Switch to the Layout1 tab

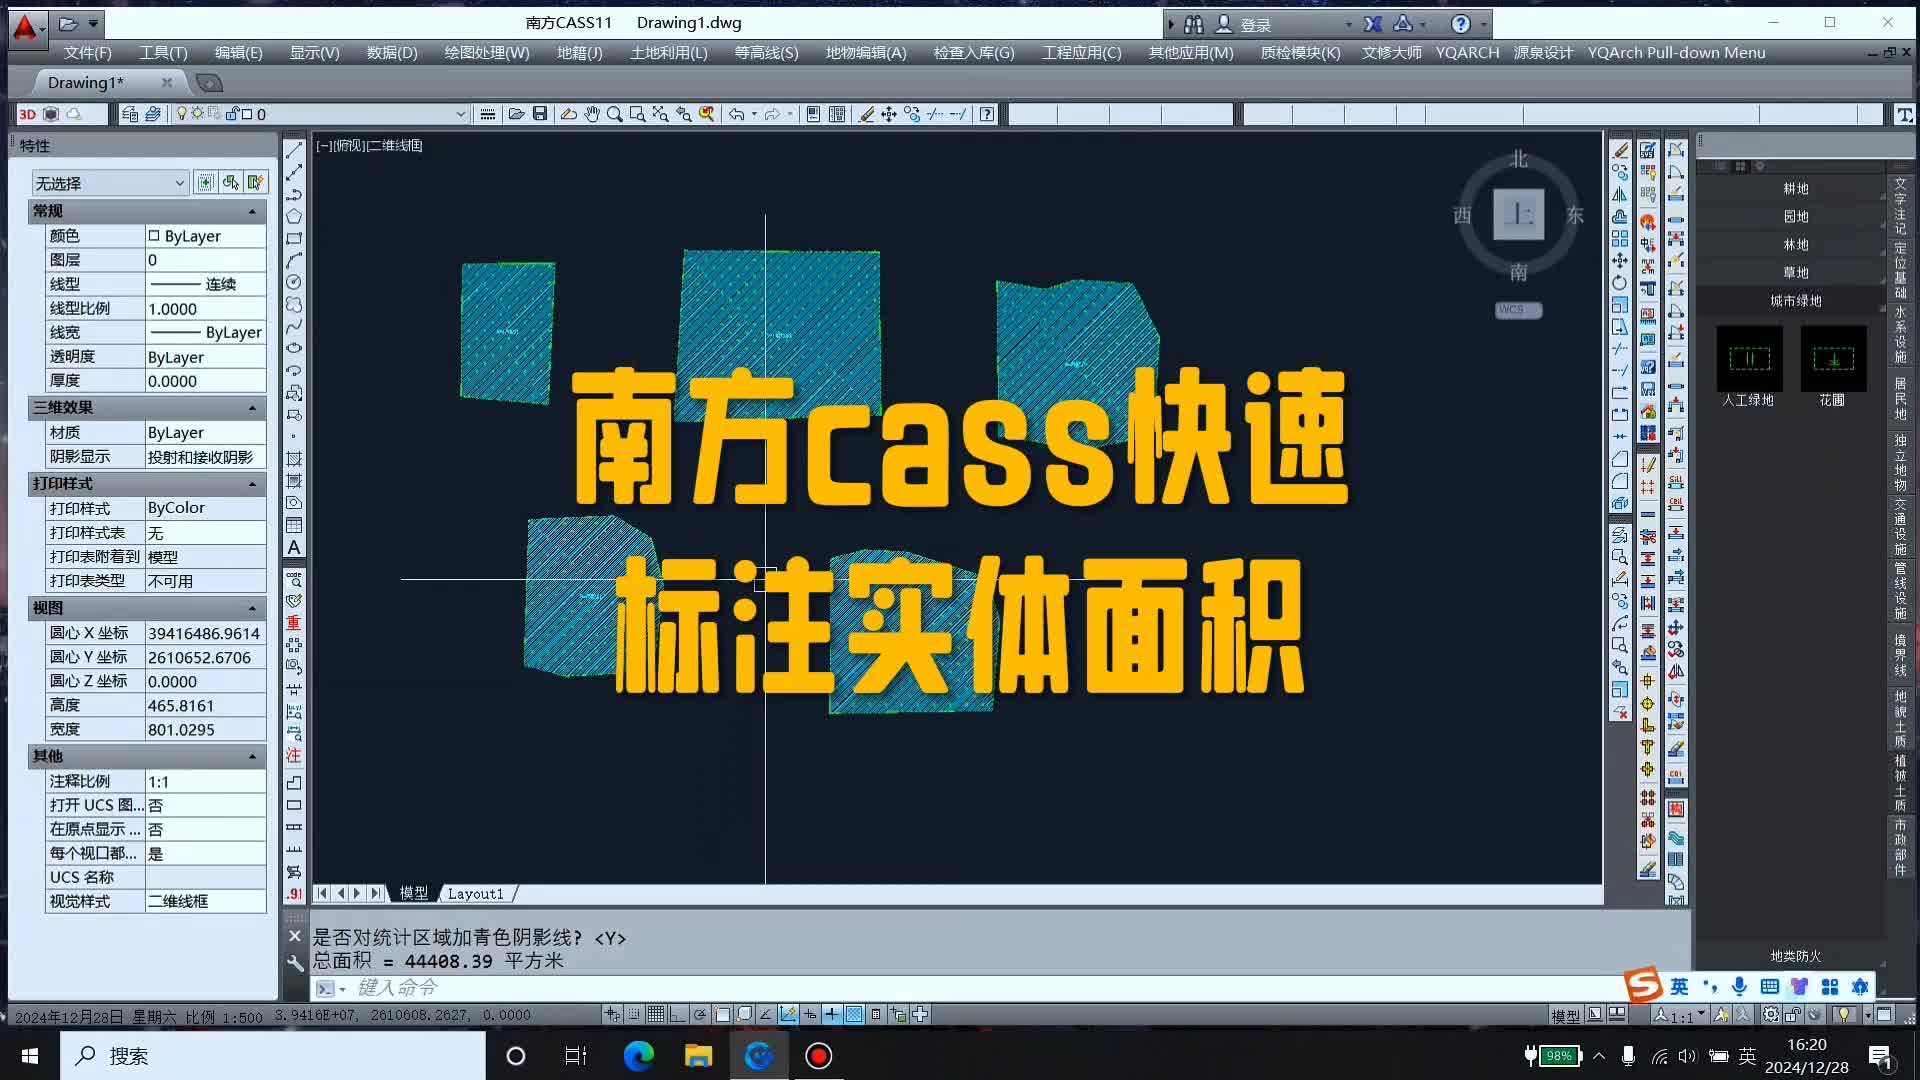pos(475,893)
